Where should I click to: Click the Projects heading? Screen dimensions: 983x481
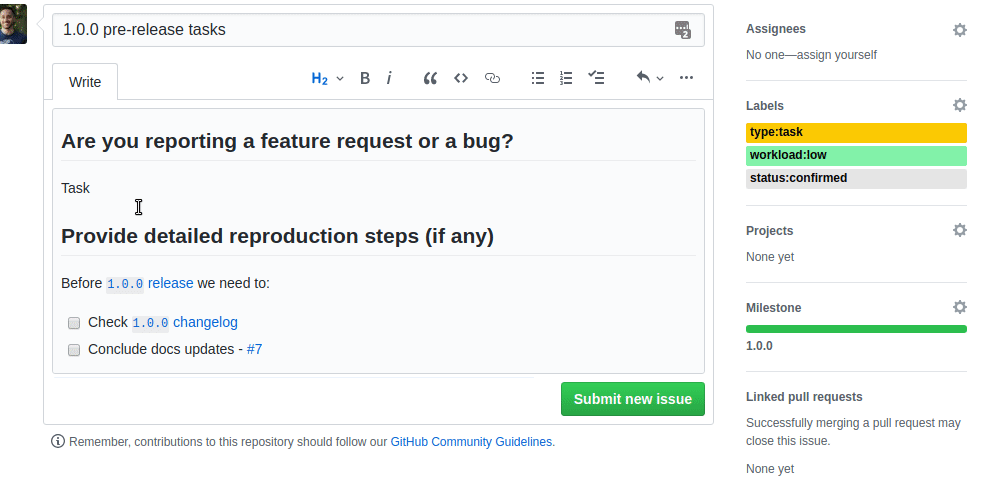click(769, 231)
